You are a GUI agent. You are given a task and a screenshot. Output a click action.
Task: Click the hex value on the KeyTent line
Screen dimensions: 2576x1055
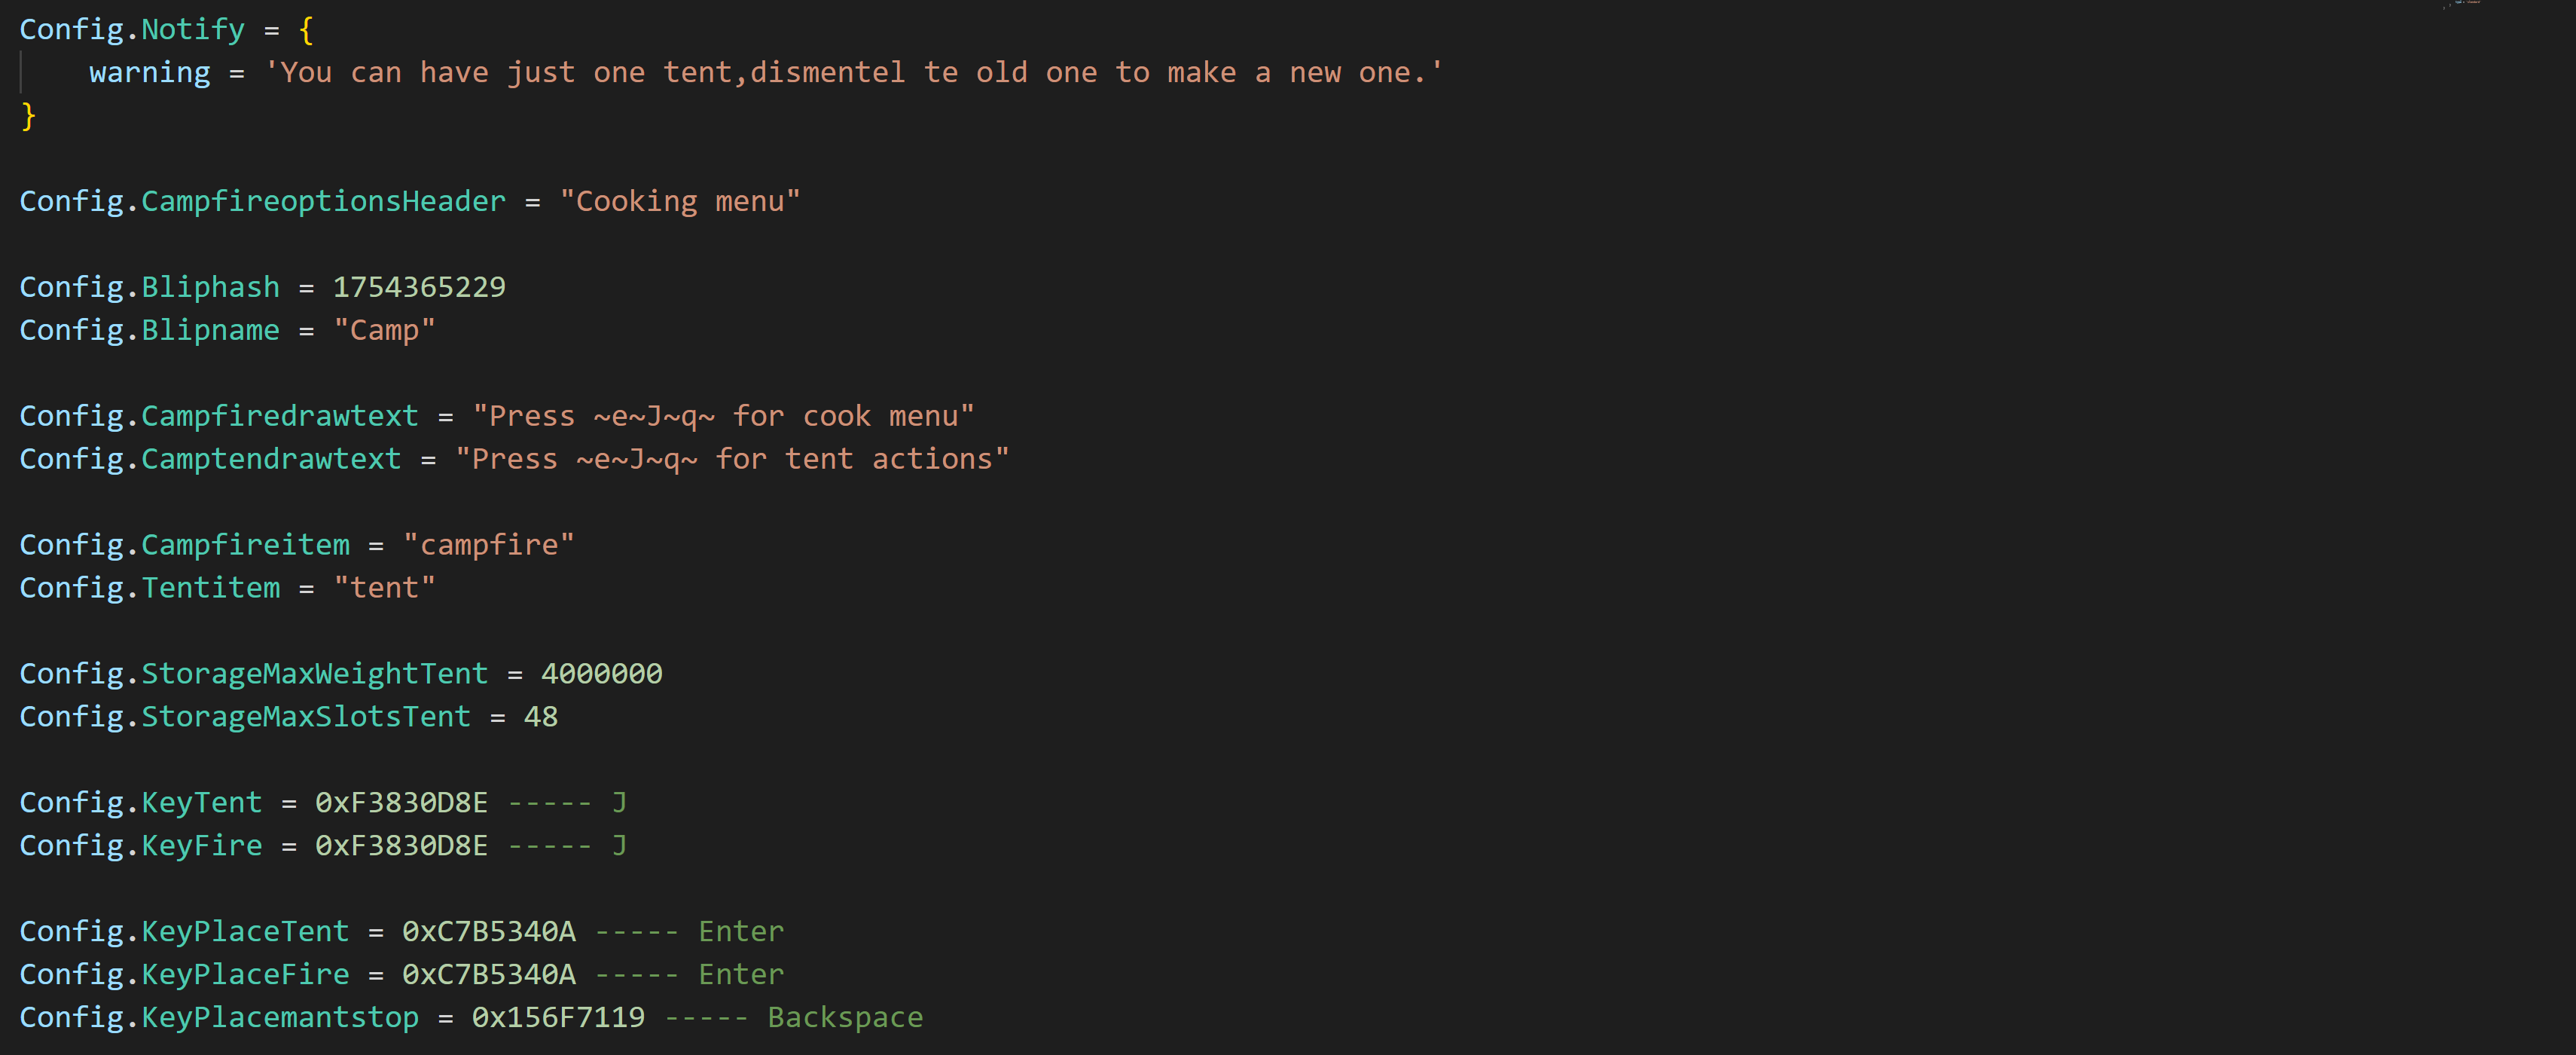[401, 803]
